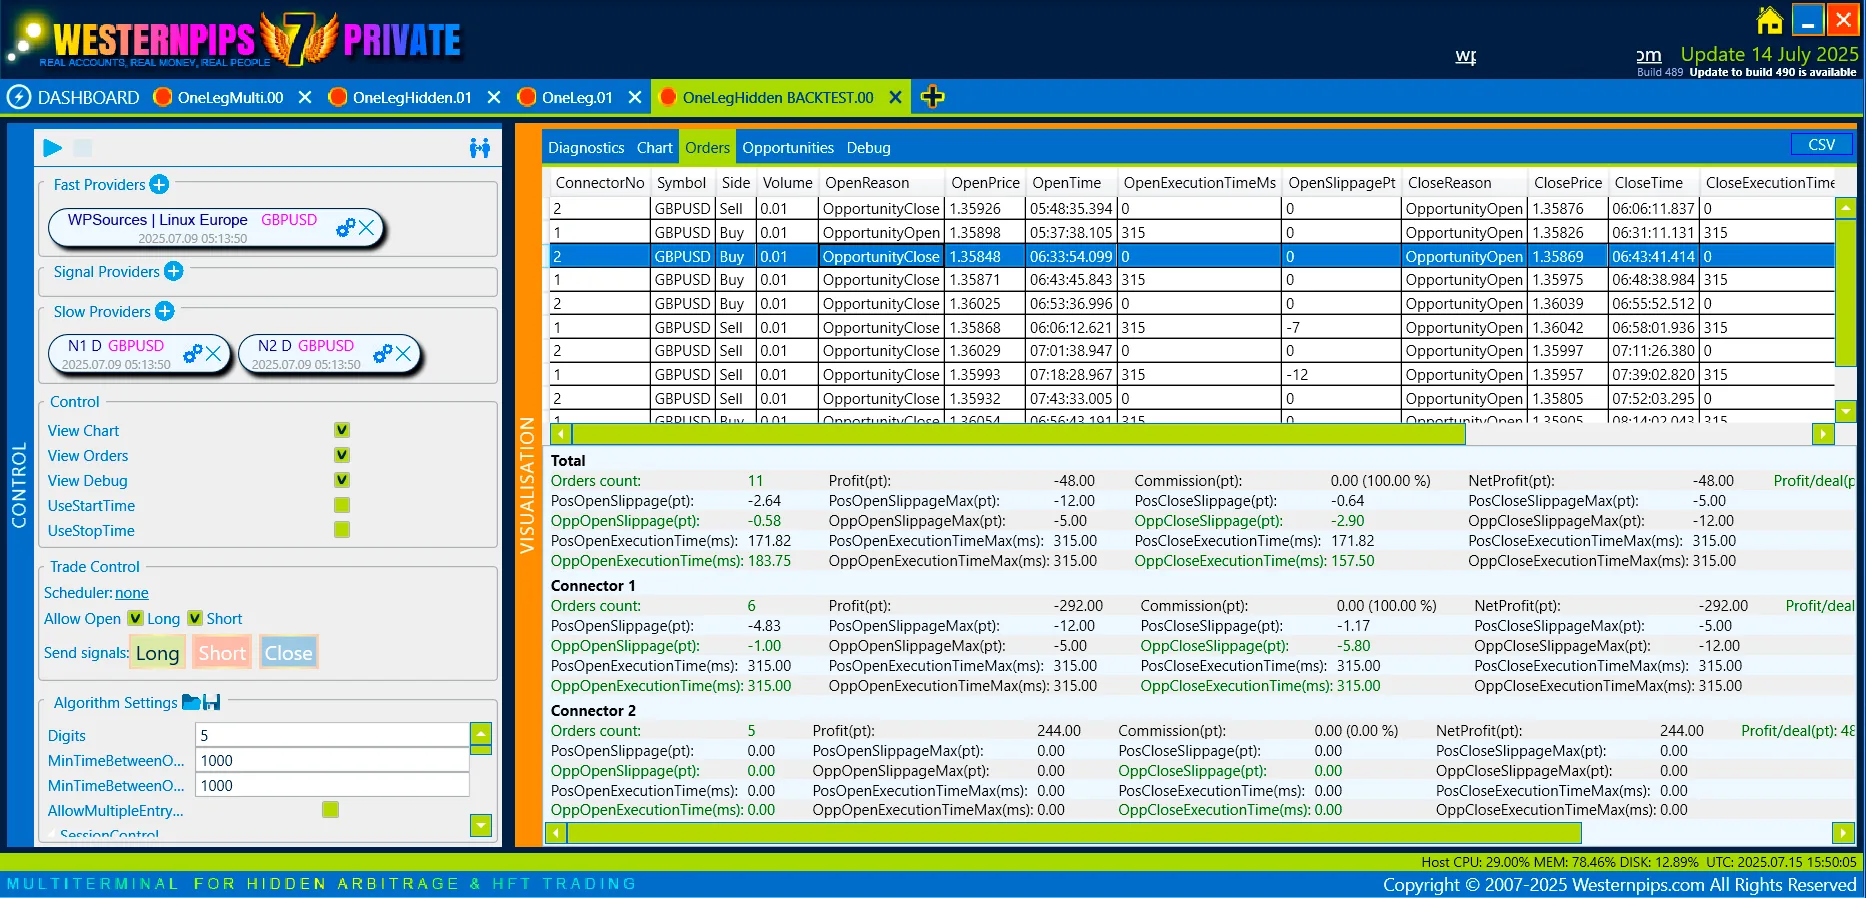The width and height of the screenshot is (1866, 898).
Task: Remove the N1 D GBPUSD provider
Action: [213, 353]
